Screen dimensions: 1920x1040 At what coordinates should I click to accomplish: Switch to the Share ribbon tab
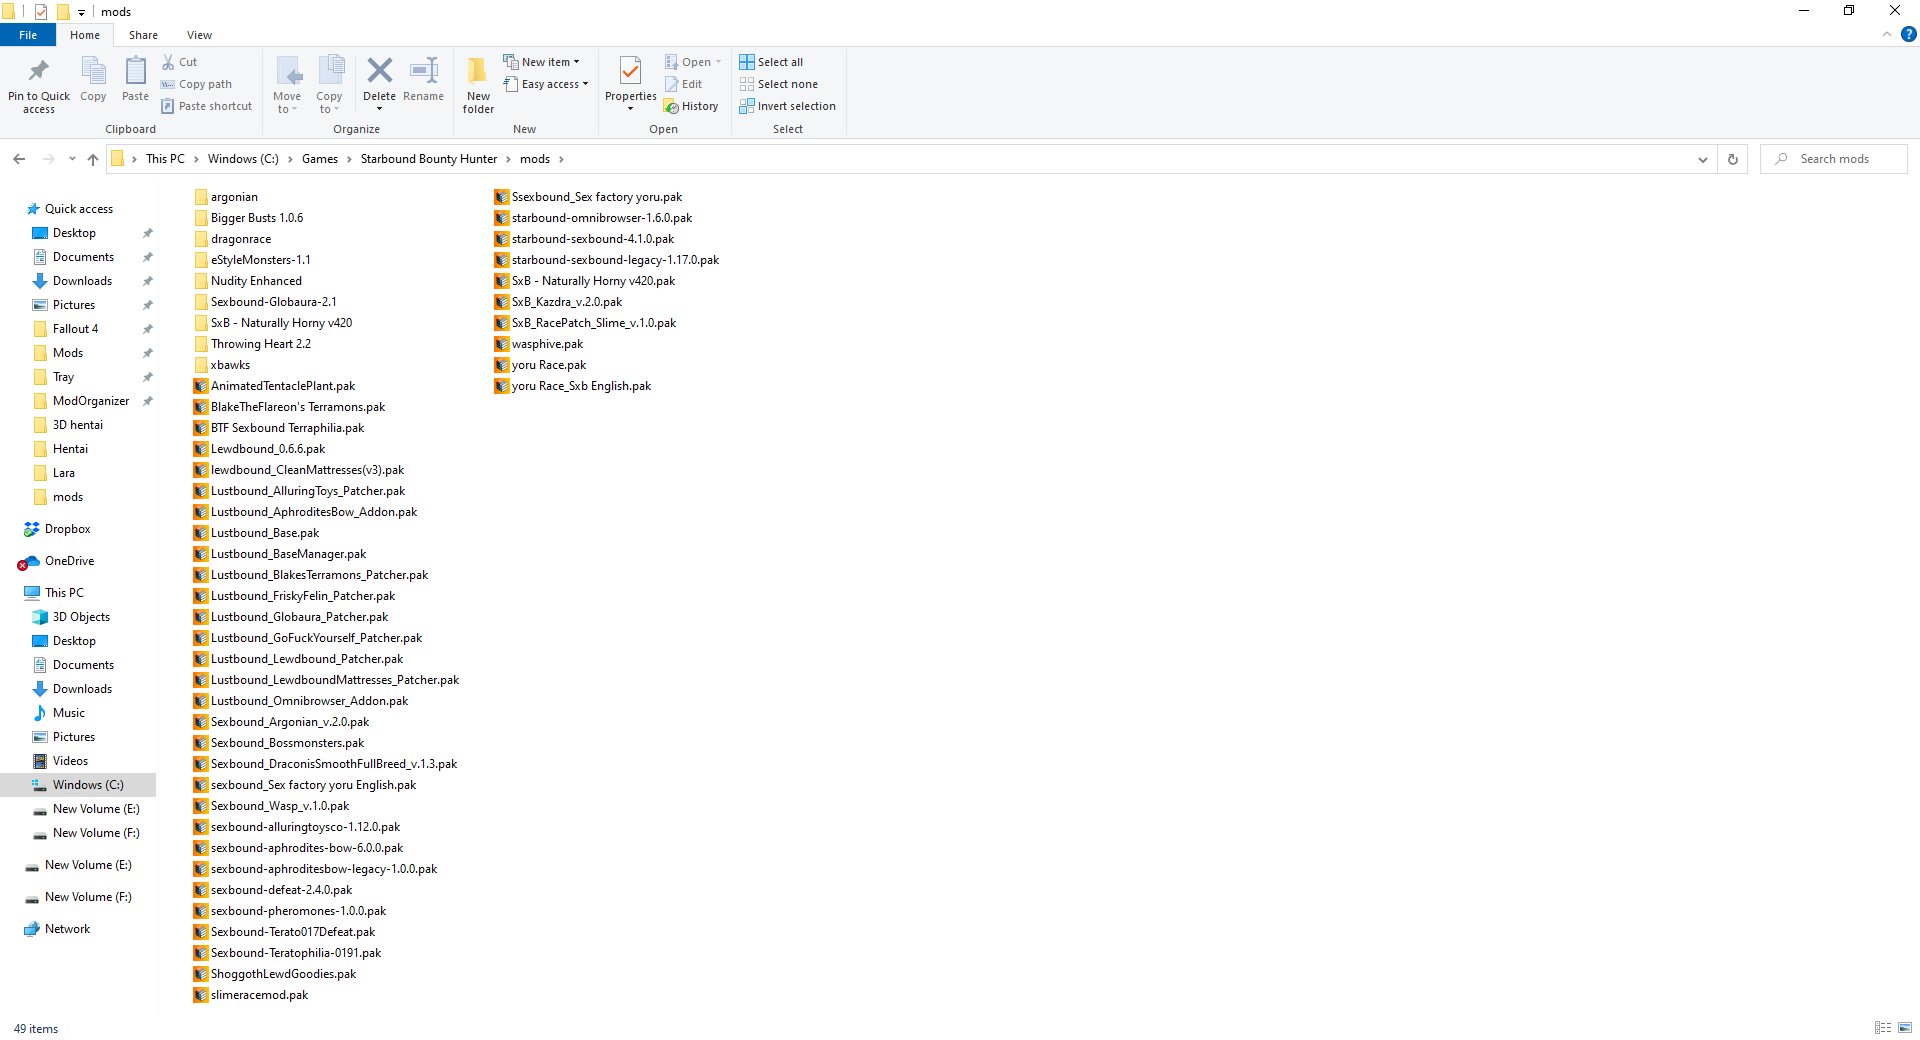tap(143, 35)
